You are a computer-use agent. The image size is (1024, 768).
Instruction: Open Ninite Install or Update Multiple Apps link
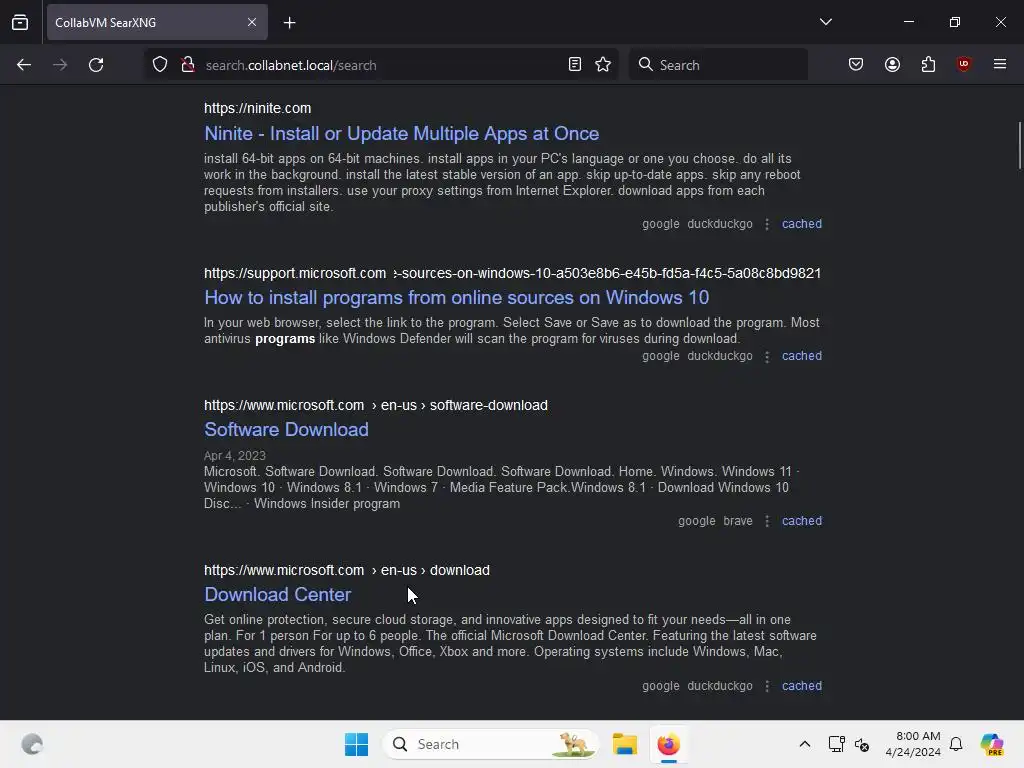pos(402,133)
